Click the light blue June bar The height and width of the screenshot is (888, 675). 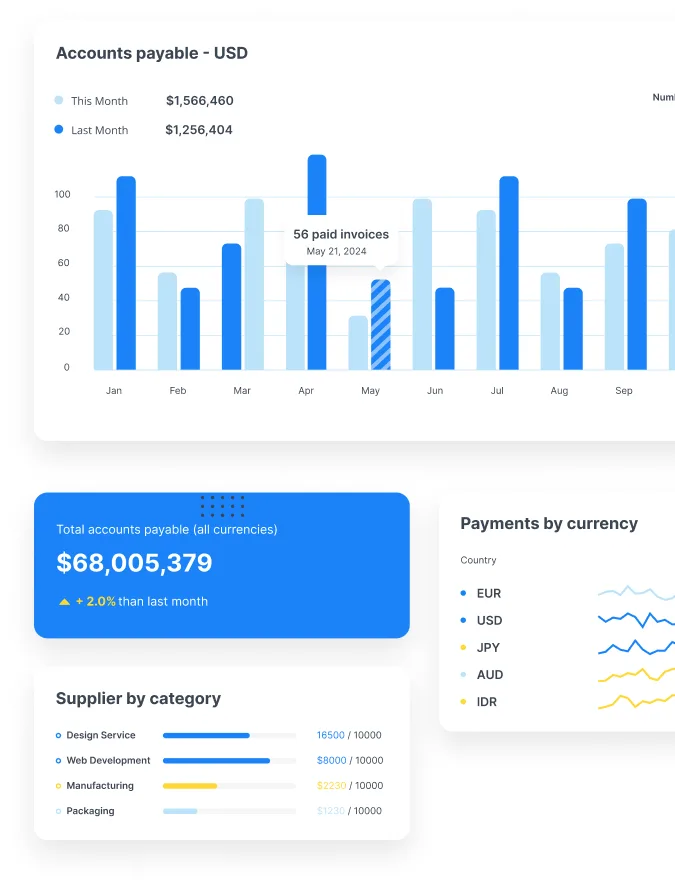click(422, 284)
